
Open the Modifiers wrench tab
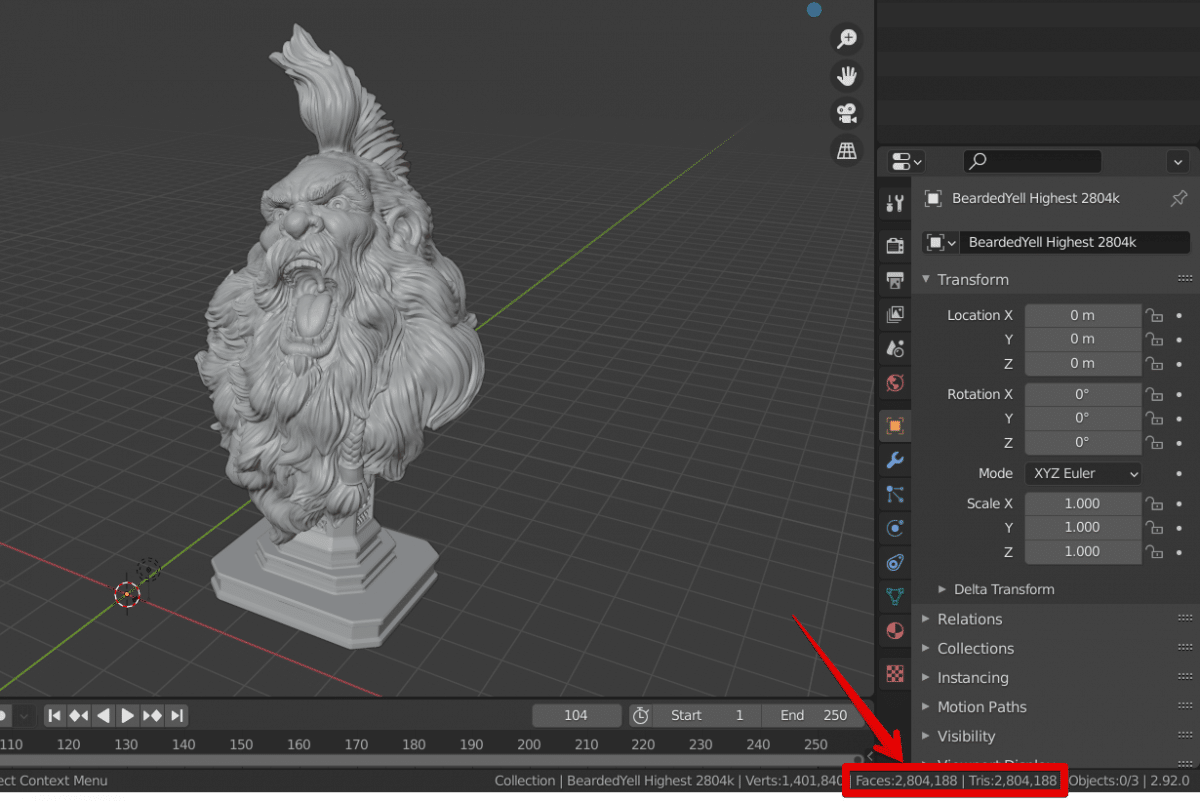tap(895, 460)
